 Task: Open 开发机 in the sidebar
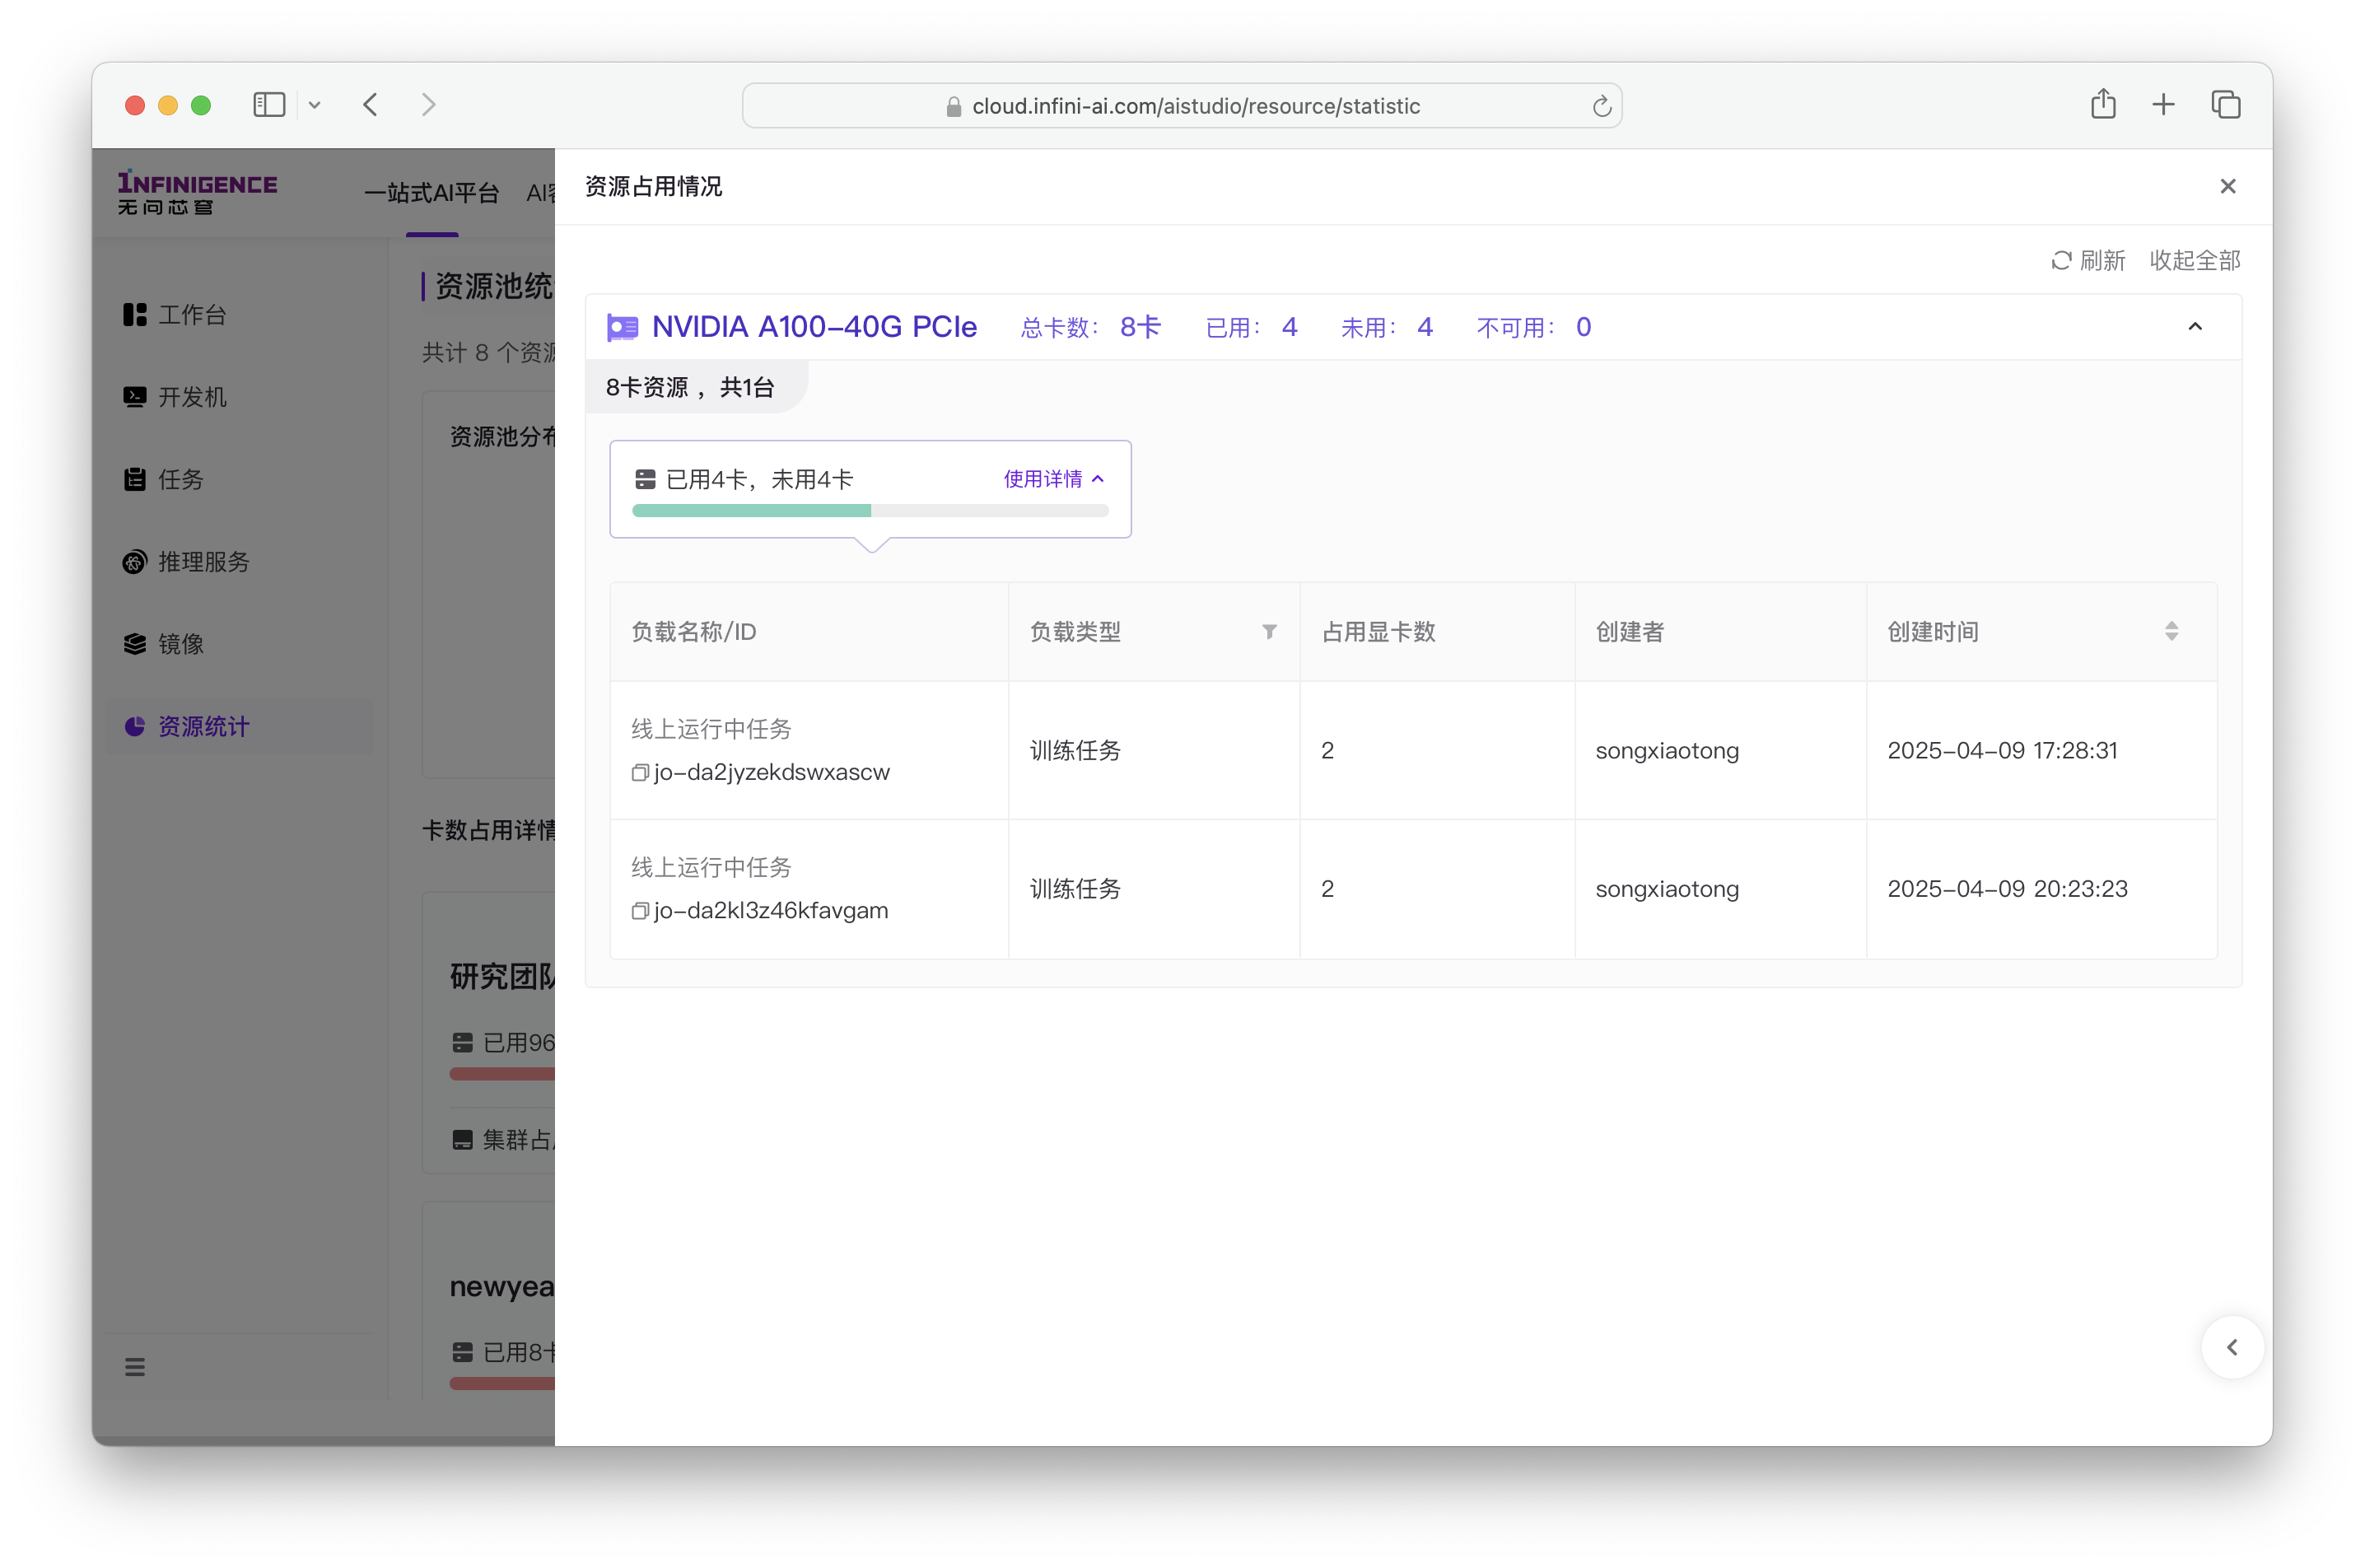239,397
